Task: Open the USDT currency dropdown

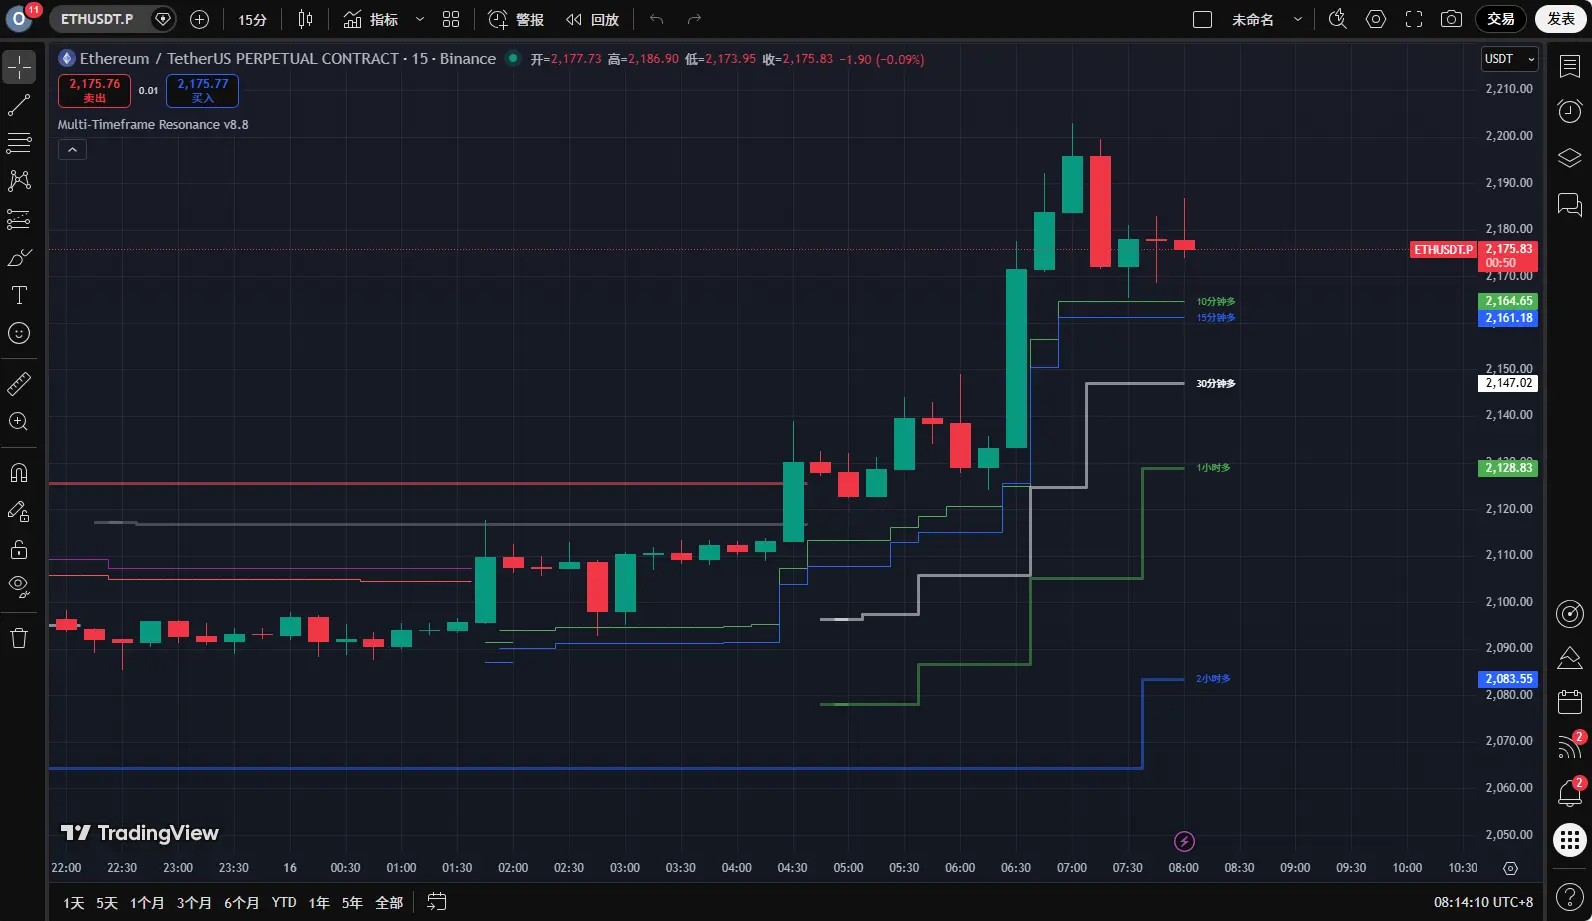Action: pos(1509,59)
